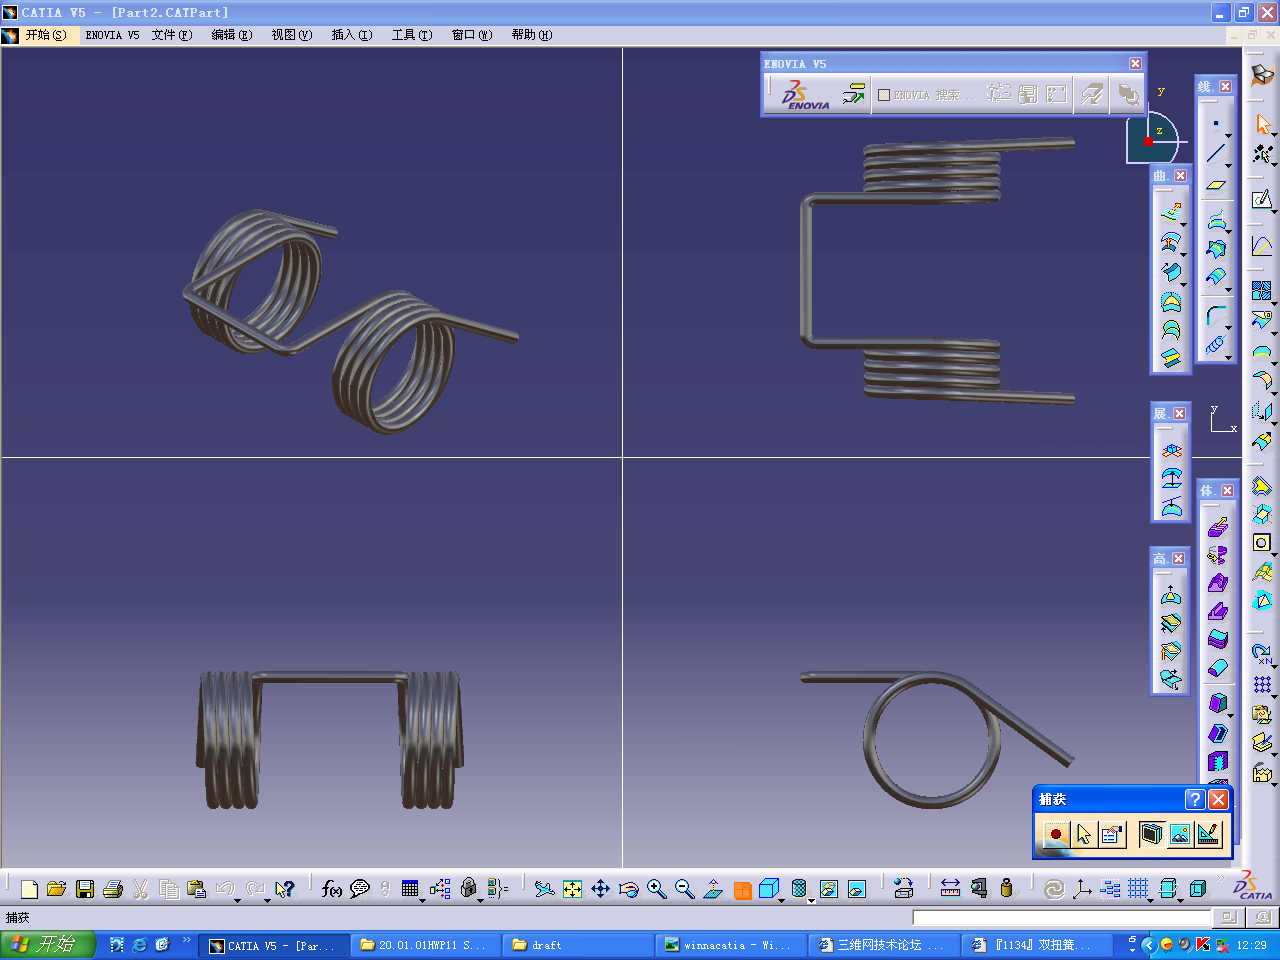This screenshot has width=1280, height=960.
Task: Click the Normal View icon
Action: (x=713, y=889)
